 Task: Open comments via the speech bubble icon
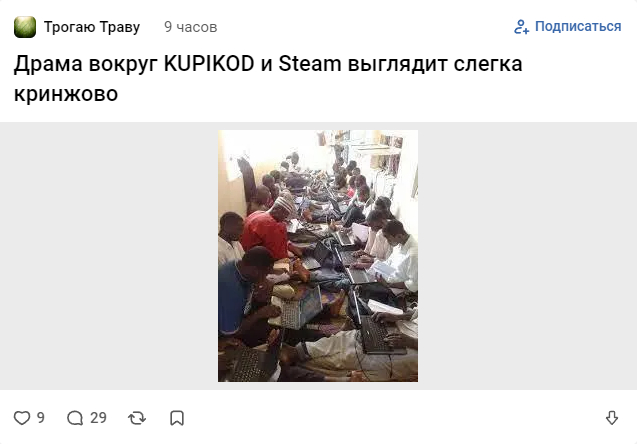coord(75,418)
